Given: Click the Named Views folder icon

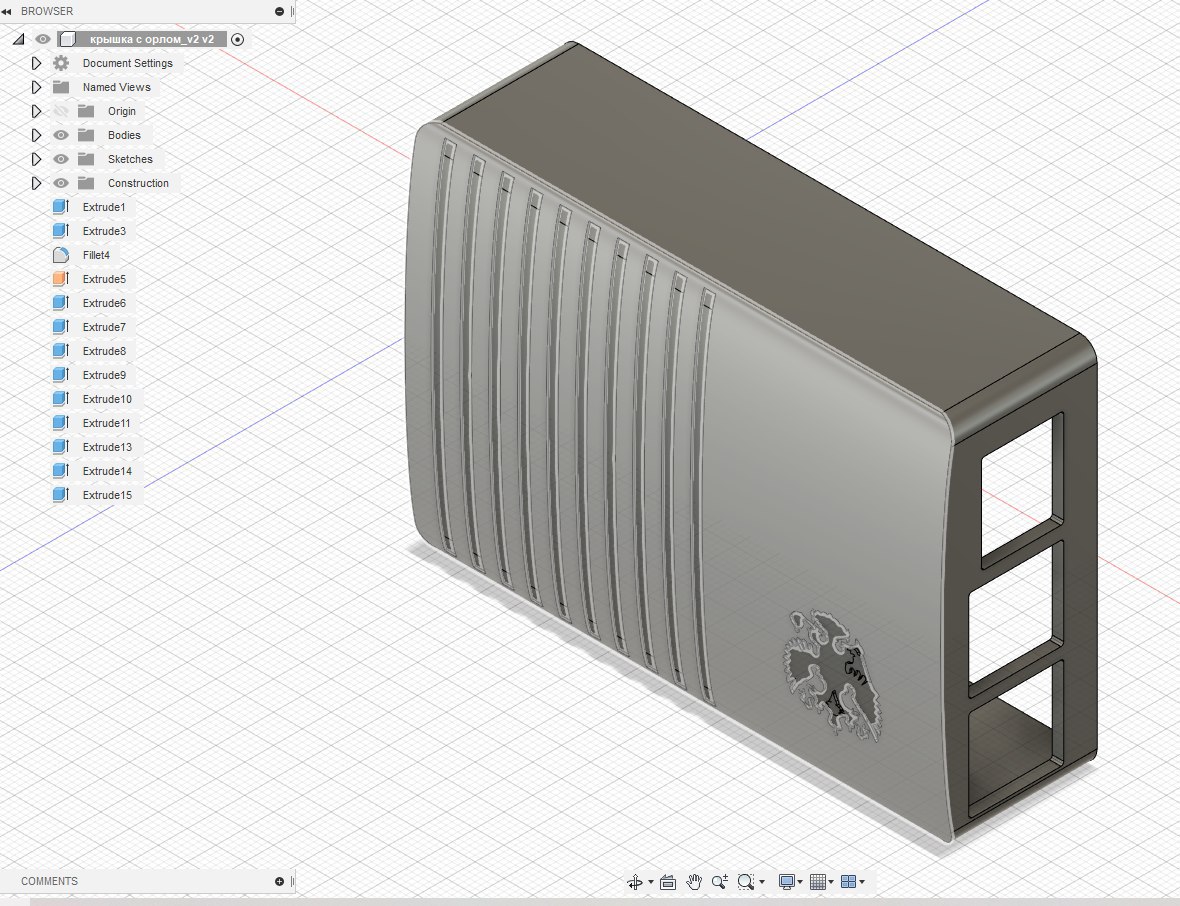Looking at the screenshot, I should [61, 87].
